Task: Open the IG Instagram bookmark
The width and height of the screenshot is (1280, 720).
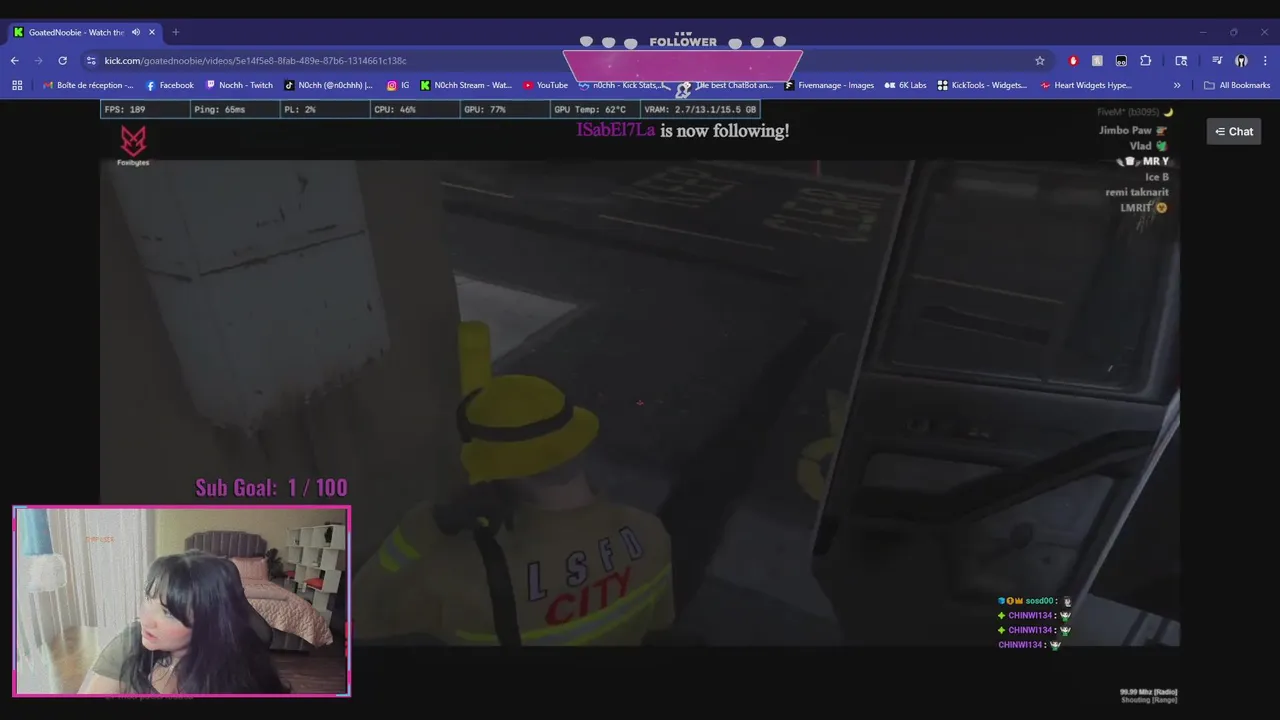Action: click(398, 85)
